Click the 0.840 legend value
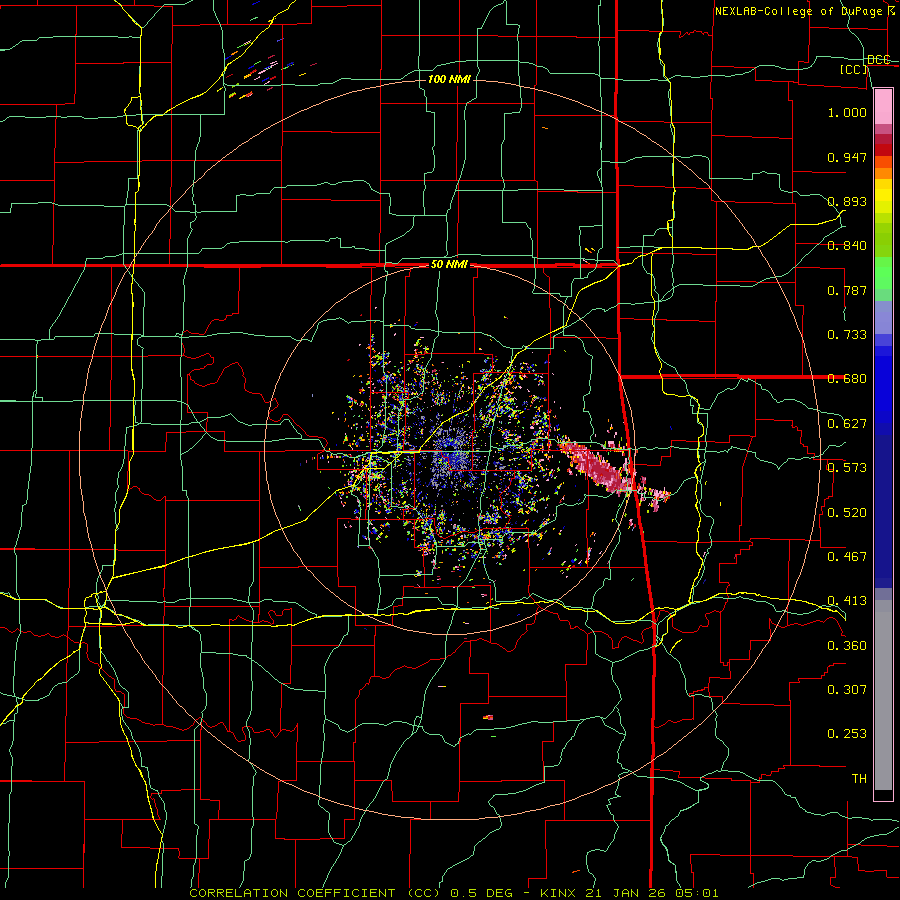Screen dimensions: 900x900 (x=847, y=246)
